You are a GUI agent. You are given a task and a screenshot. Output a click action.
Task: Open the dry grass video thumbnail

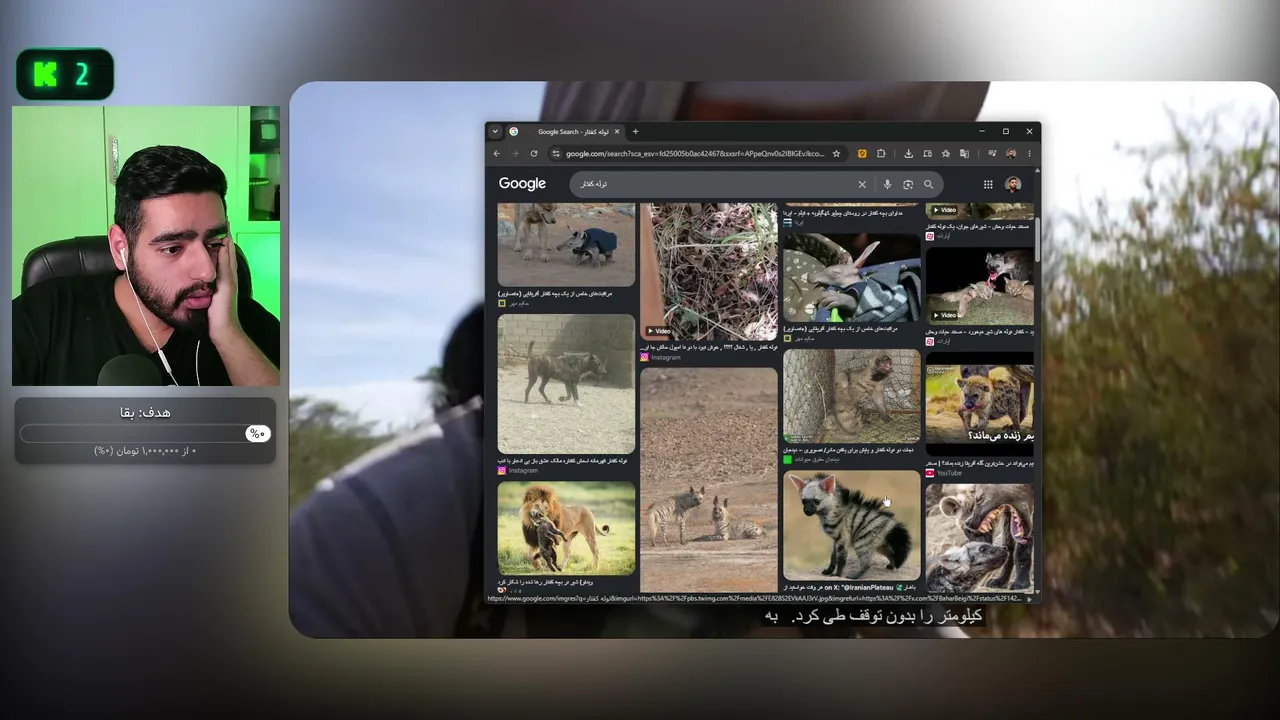[709, 272]
